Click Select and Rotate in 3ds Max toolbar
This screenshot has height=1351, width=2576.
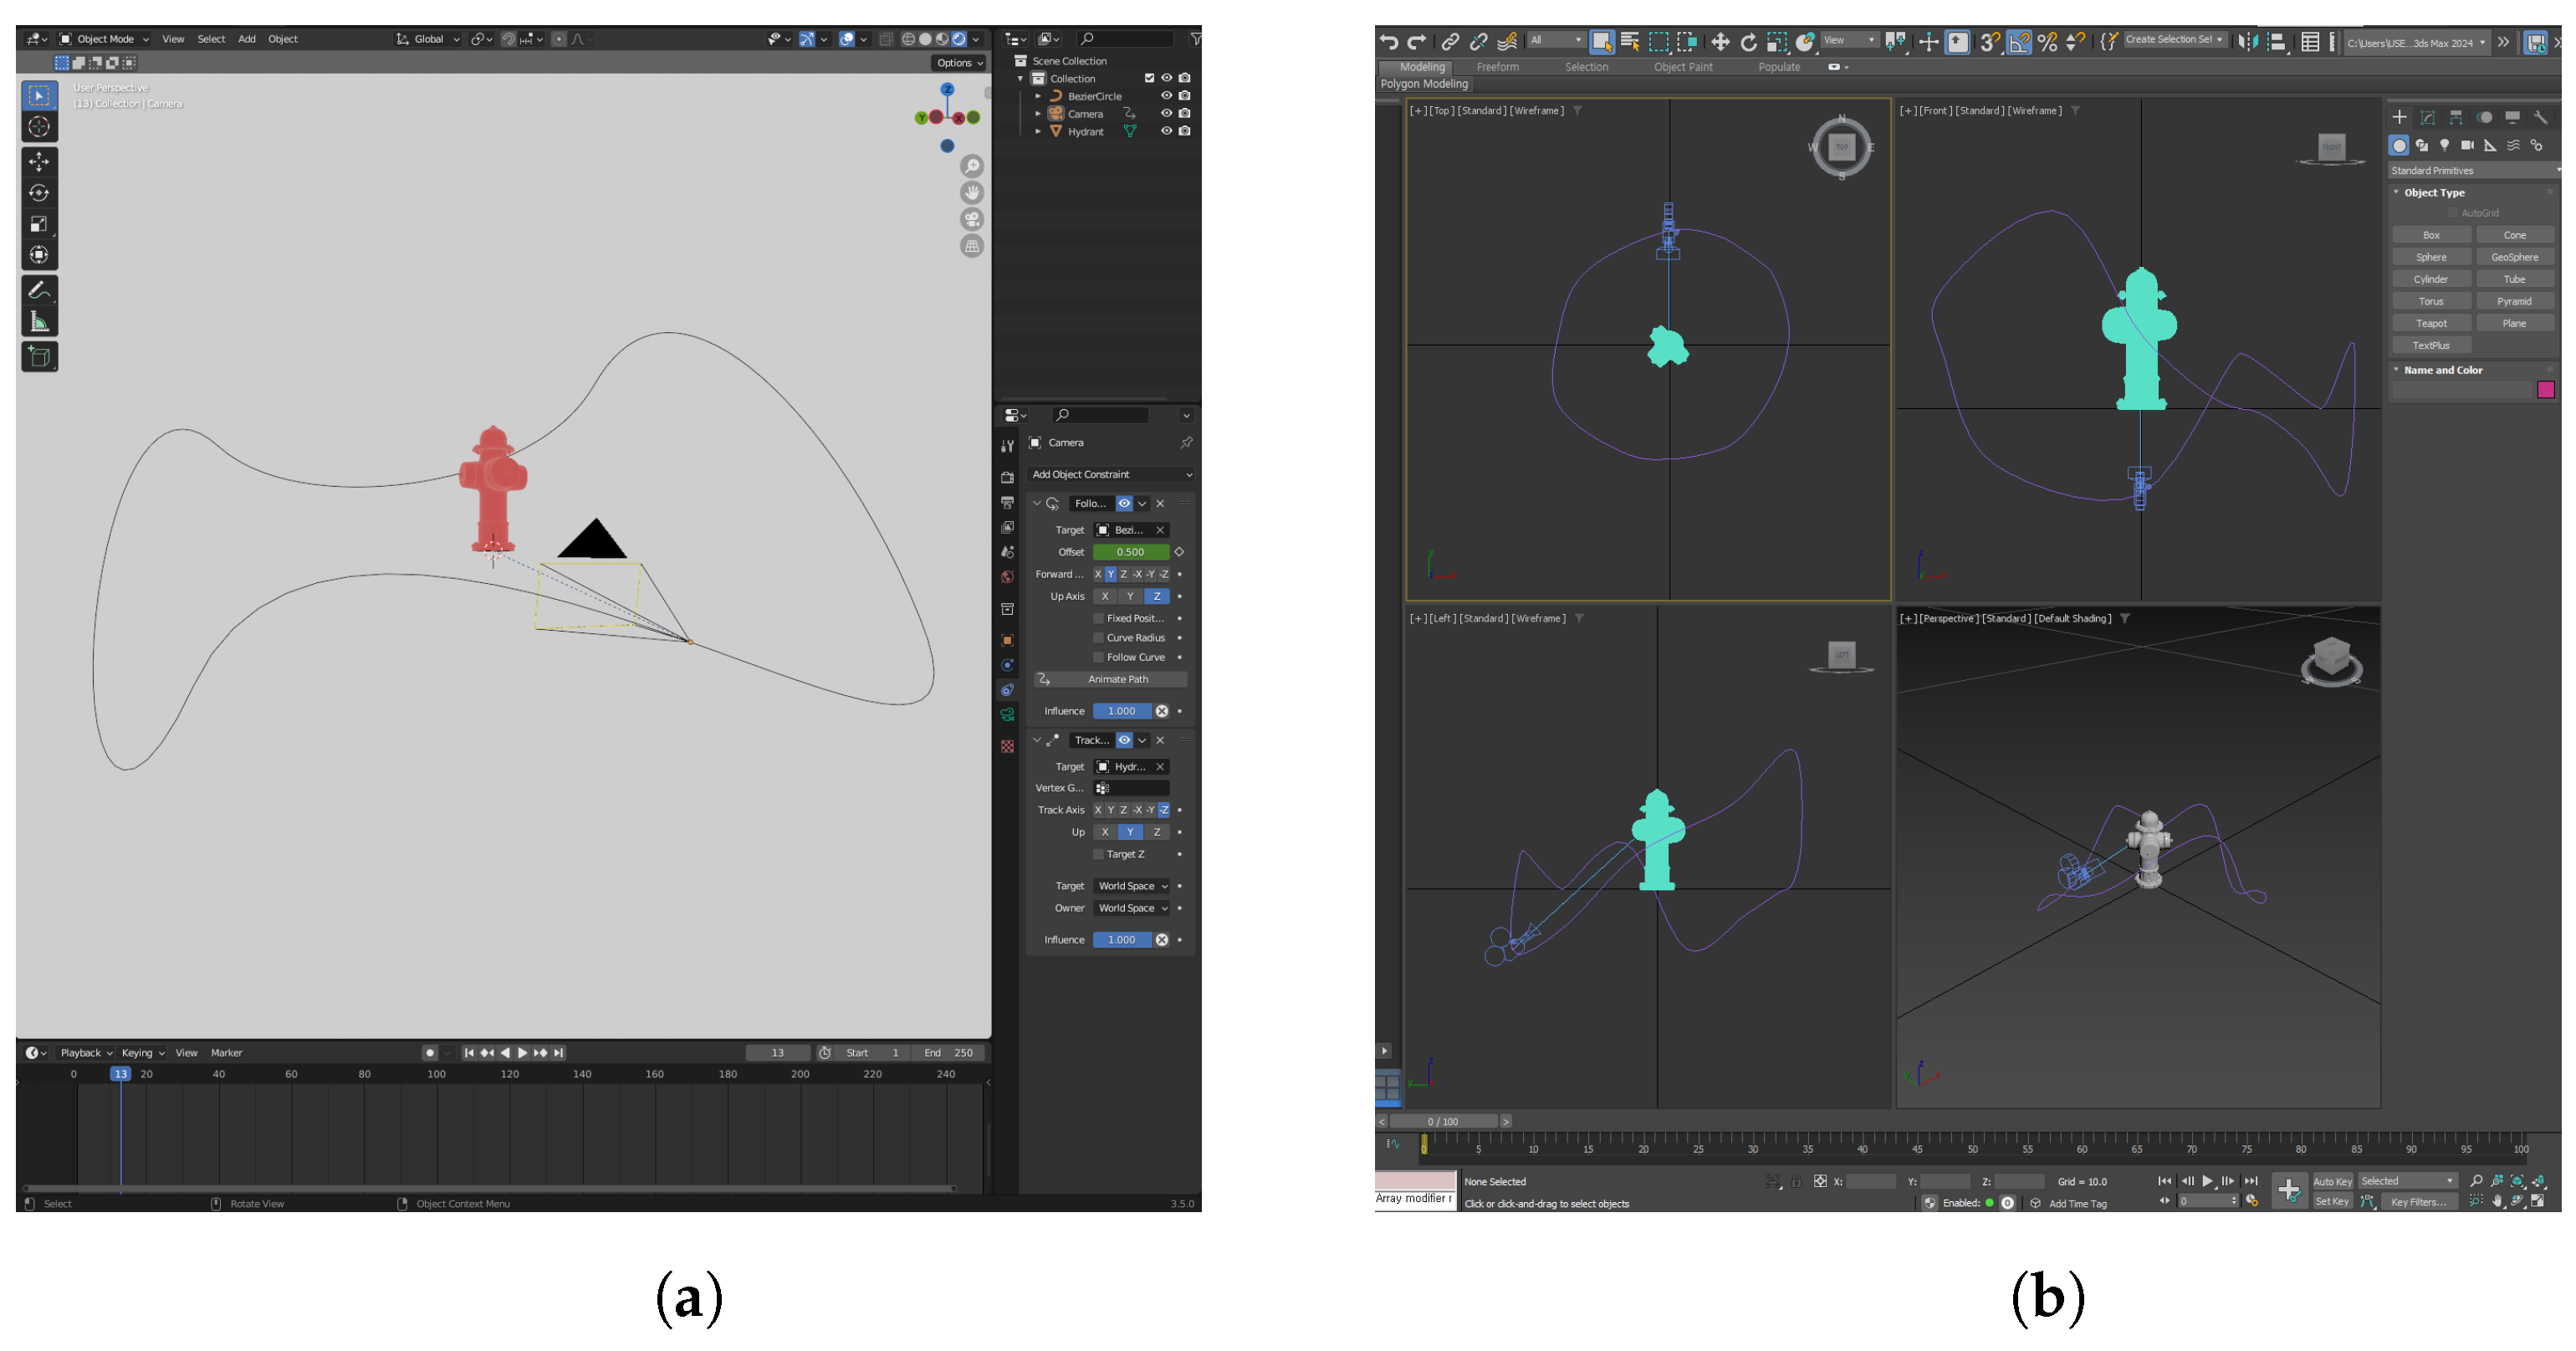pyautogui.click(x=1748, y=41)
